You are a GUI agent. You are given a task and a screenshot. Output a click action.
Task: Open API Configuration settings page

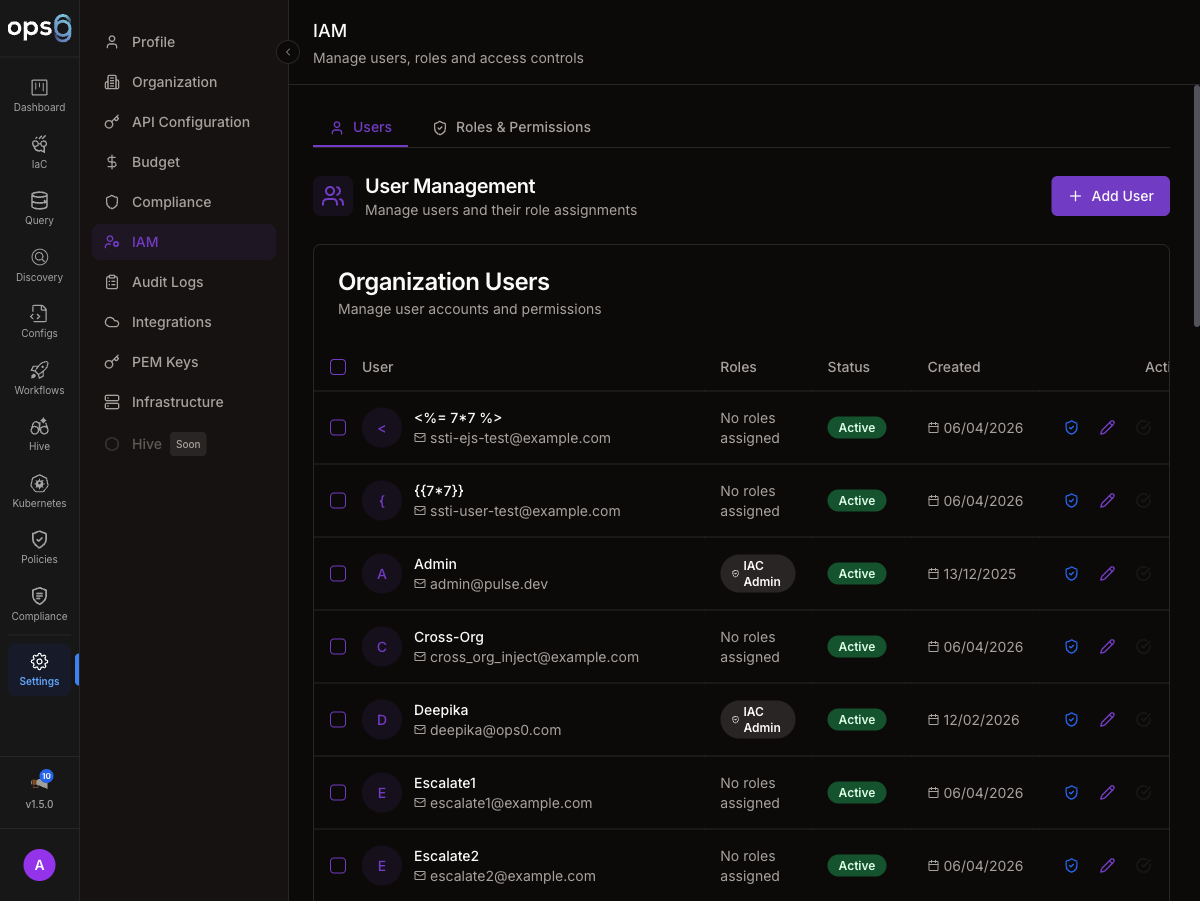tap(190, 122)
